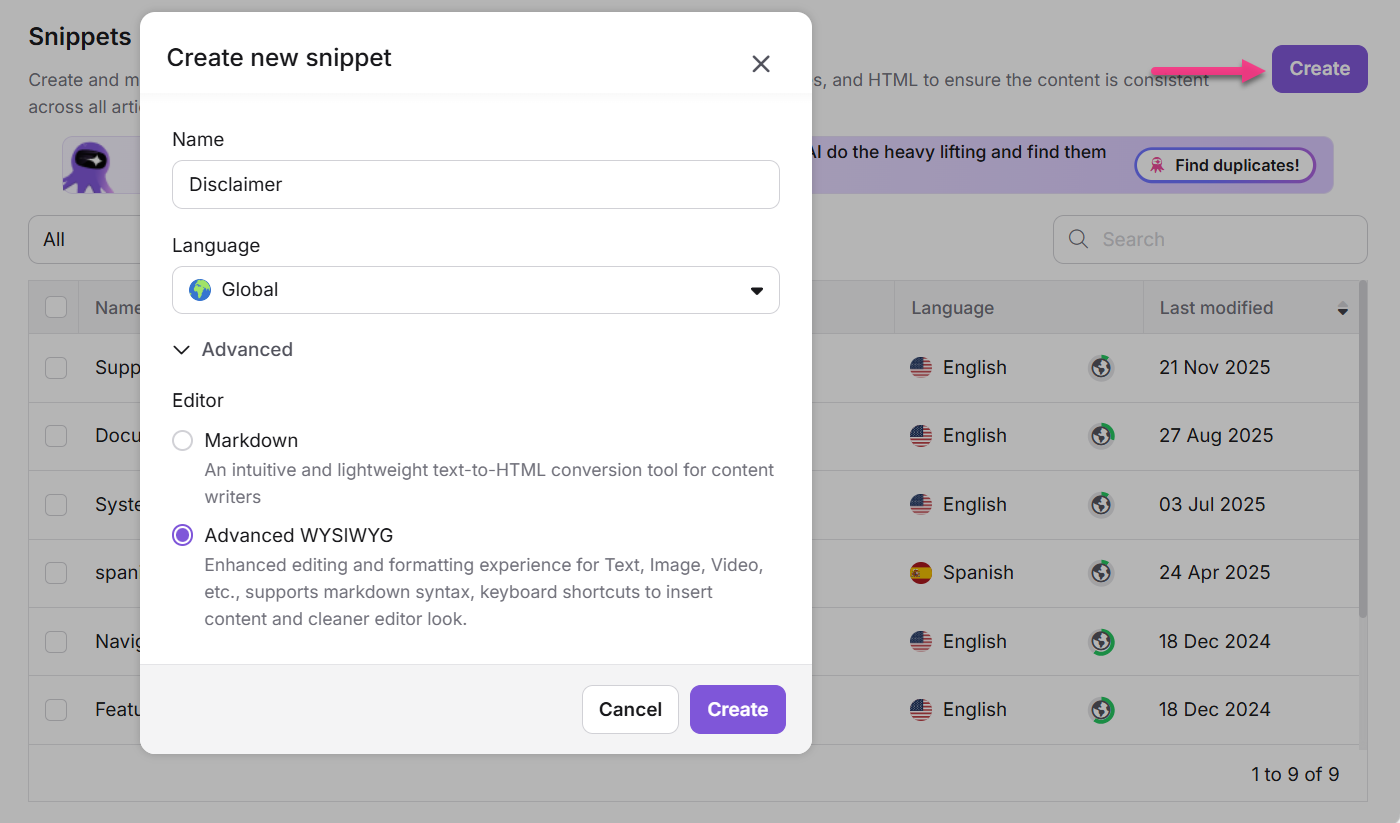Click the globe icon beside Global language
1400x823 pixels.
coord(198,289)
